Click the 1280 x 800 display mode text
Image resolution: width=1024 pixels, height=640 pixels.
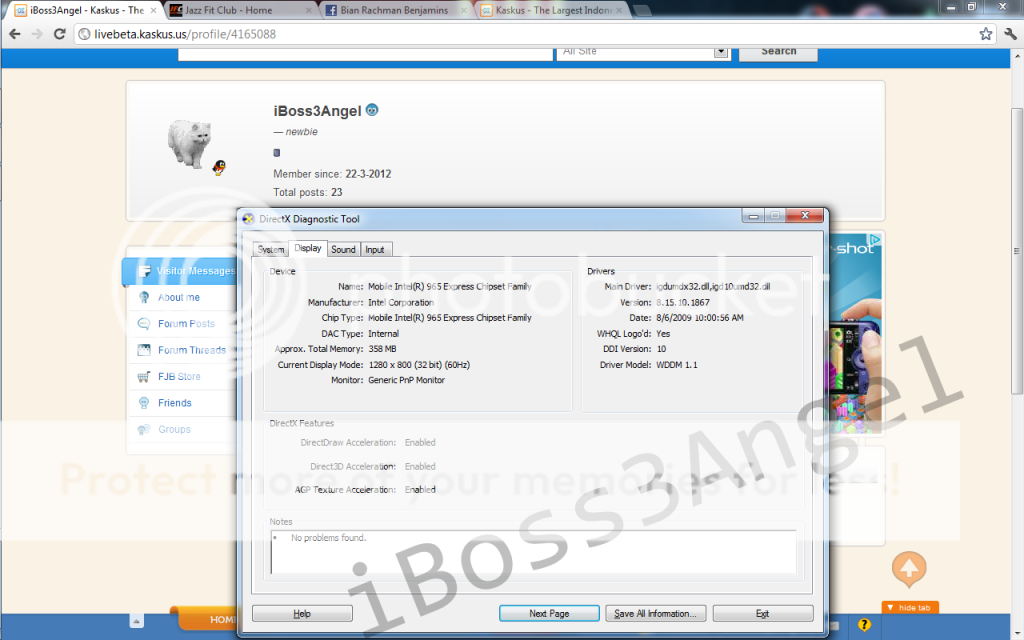[419, 364]
